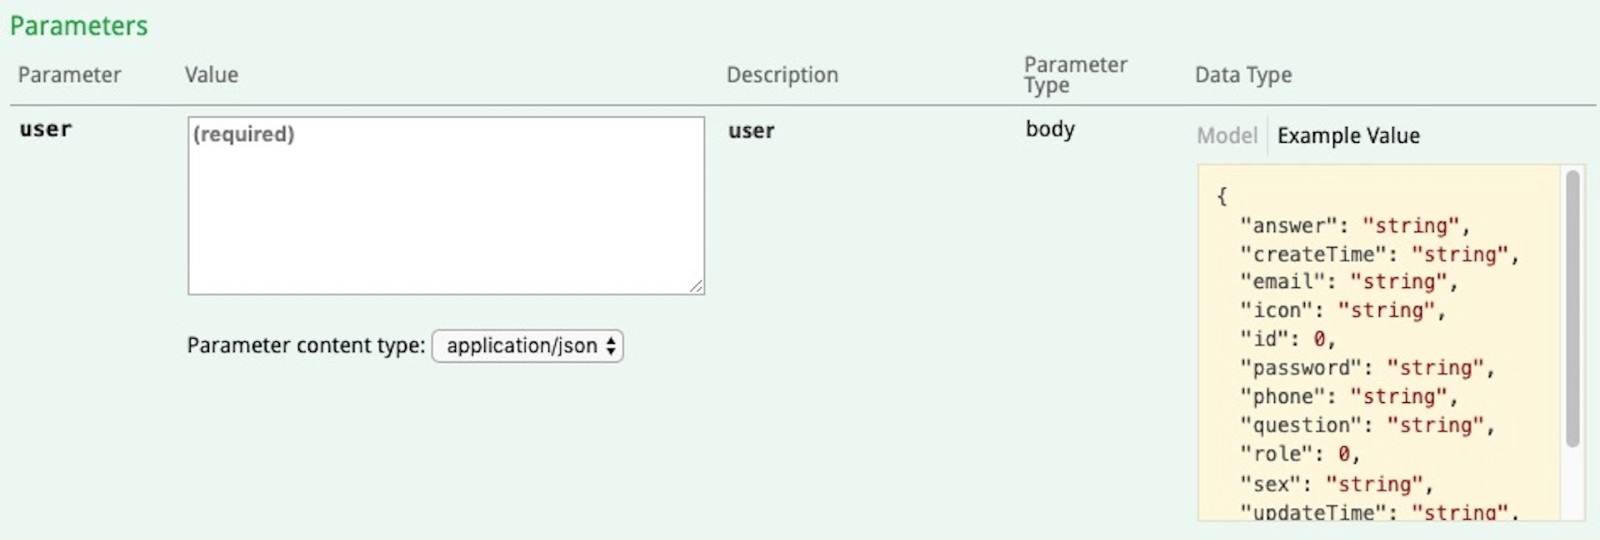Image resolution: width=1600 pixels, height=540 pixels.
Task: Click the Description column header
Action: pyautogui.click(x=782, y=75)
